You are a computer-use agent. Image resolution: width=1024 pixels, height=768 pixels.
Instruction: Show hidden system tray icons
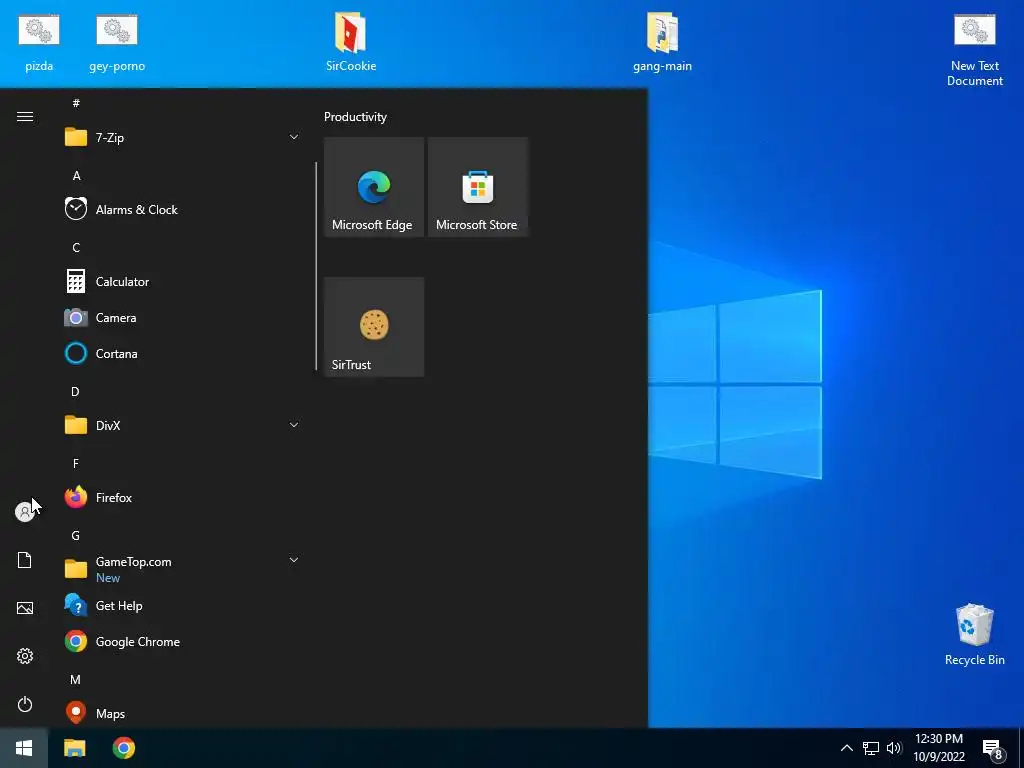tap(846, 748)
